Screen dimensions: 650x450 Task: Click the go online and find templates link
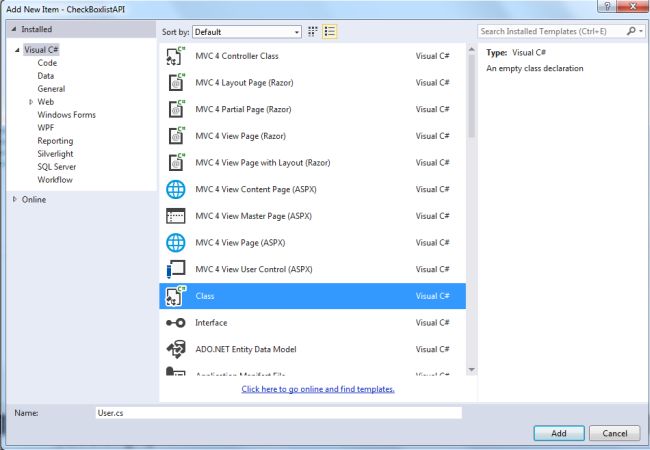click(x=318, y=389)
